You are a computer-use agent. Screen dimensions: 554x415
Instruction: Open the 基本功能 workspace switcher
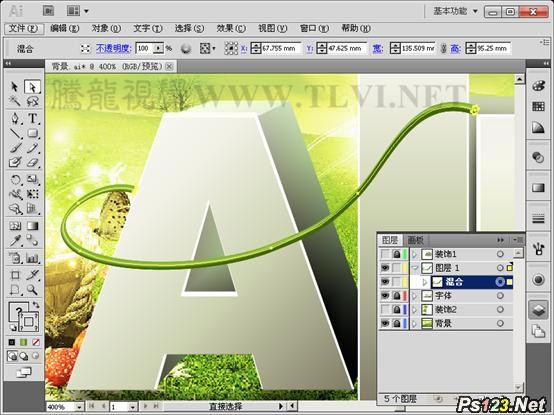455,11
